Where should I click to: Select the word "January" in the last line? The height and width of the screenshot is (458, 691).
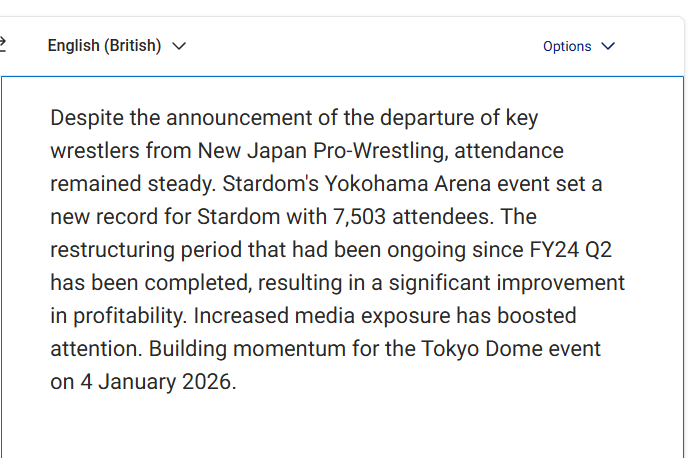[x=137, y=382]
